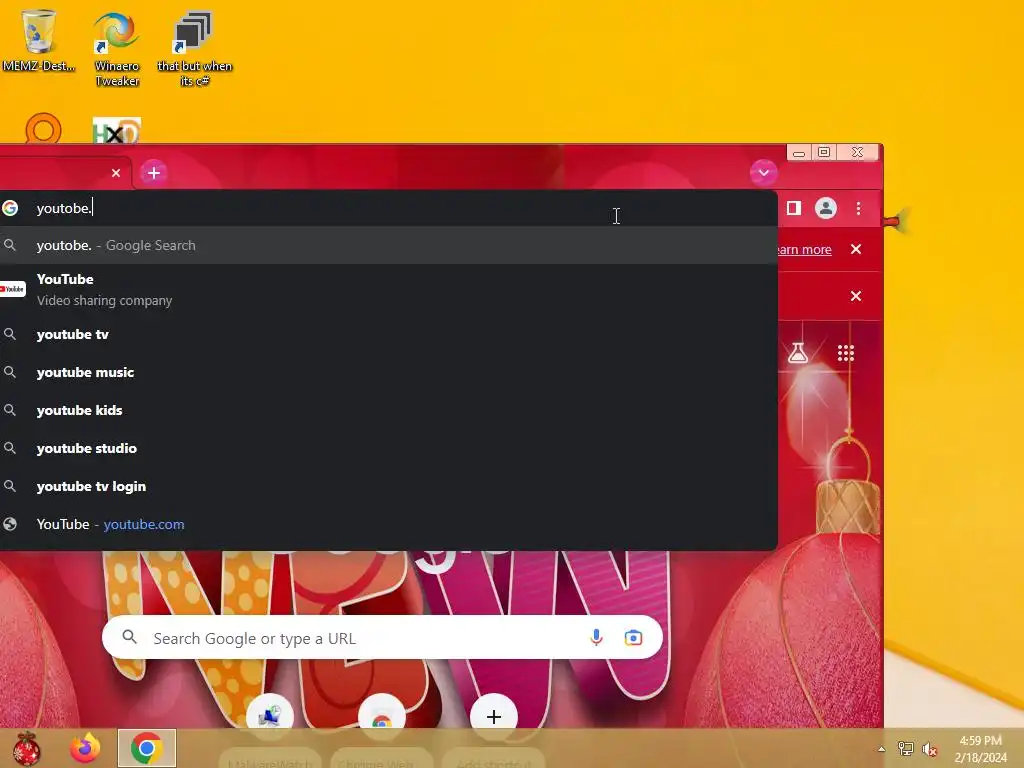Open the muted volume tray icon
The width and height of the screenshot is (1024, 768).
tap(929, 749)
